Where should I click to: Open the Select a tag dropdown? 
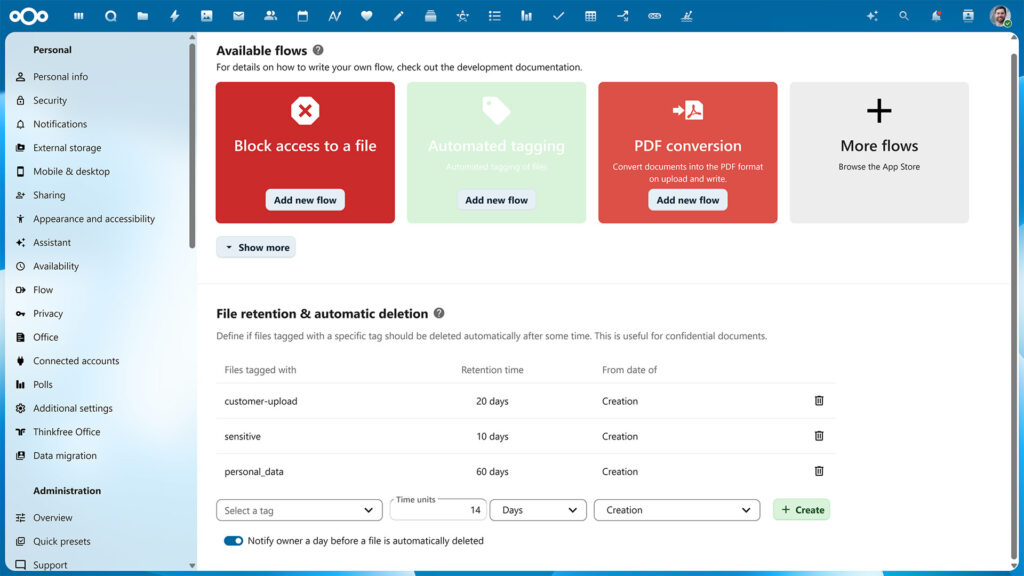pos(298,509)
